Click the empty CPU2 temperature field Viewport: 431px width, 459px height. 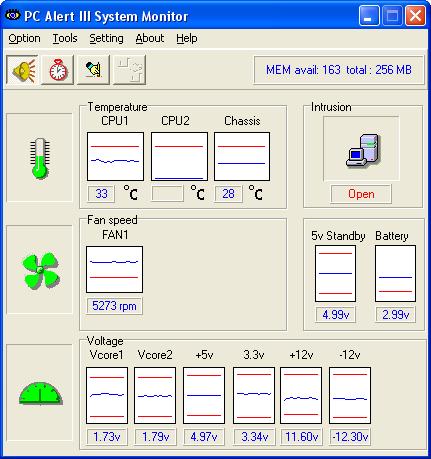pyautogui.click(x=167, y=194)
